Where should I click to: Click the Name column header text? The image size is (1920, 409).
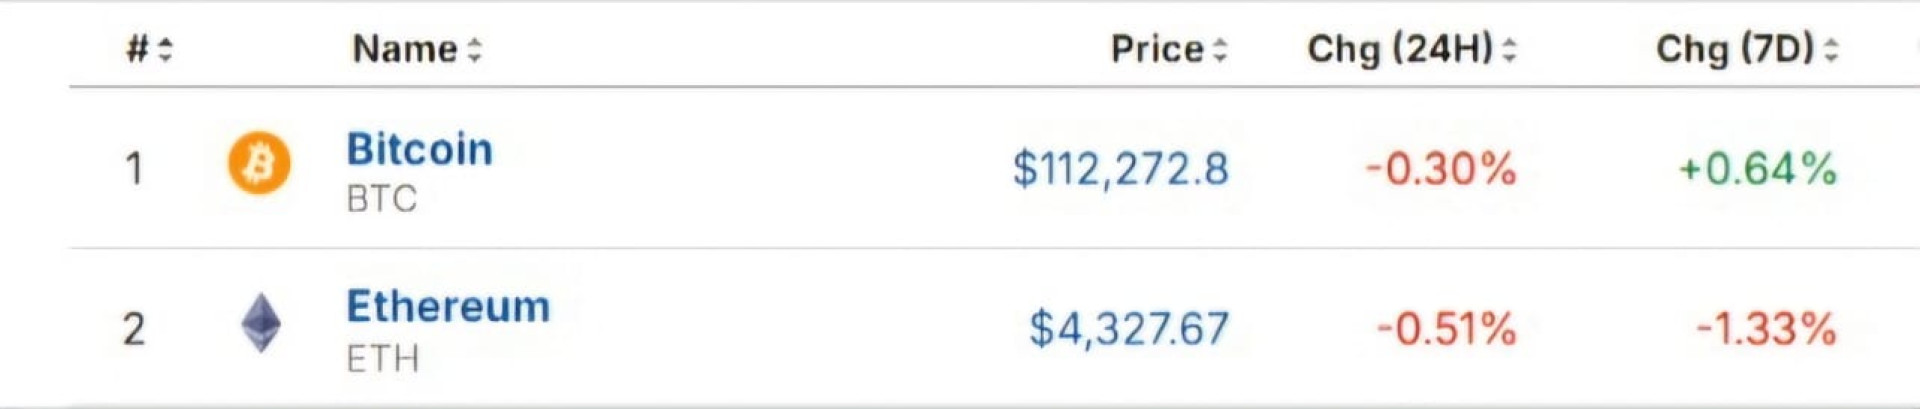point(405,49)
